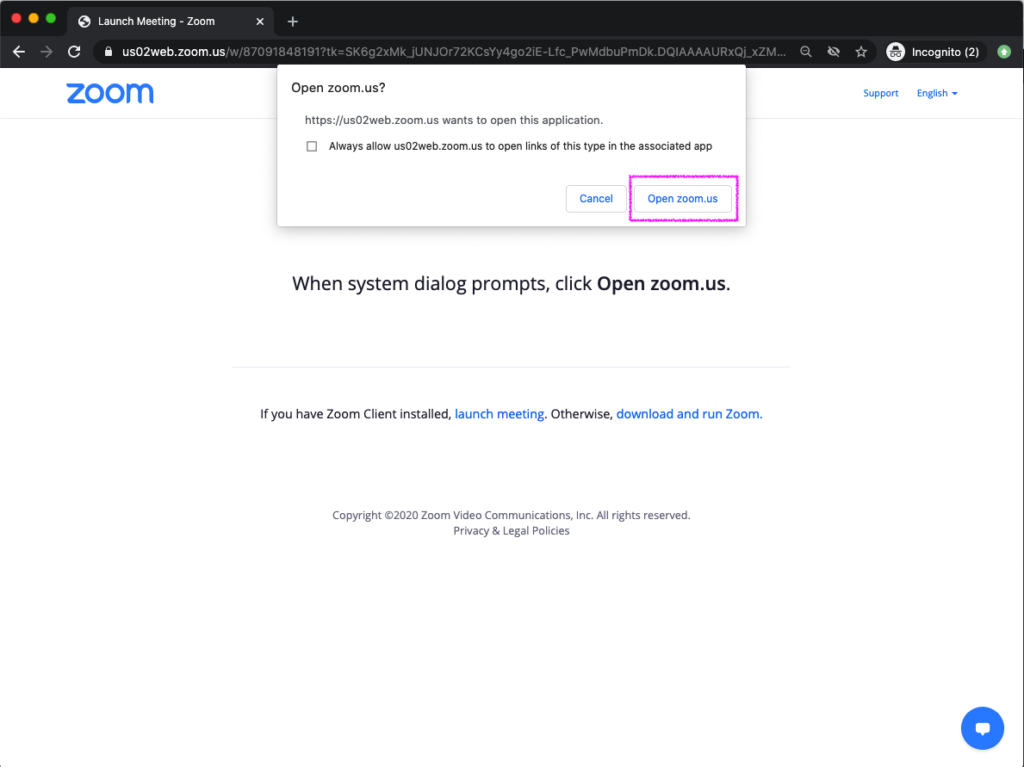Image resolution: width=1024 pixels, height=767 pixels.
Task: Reload the Zoom launch page
Action: tap(74, 52)
